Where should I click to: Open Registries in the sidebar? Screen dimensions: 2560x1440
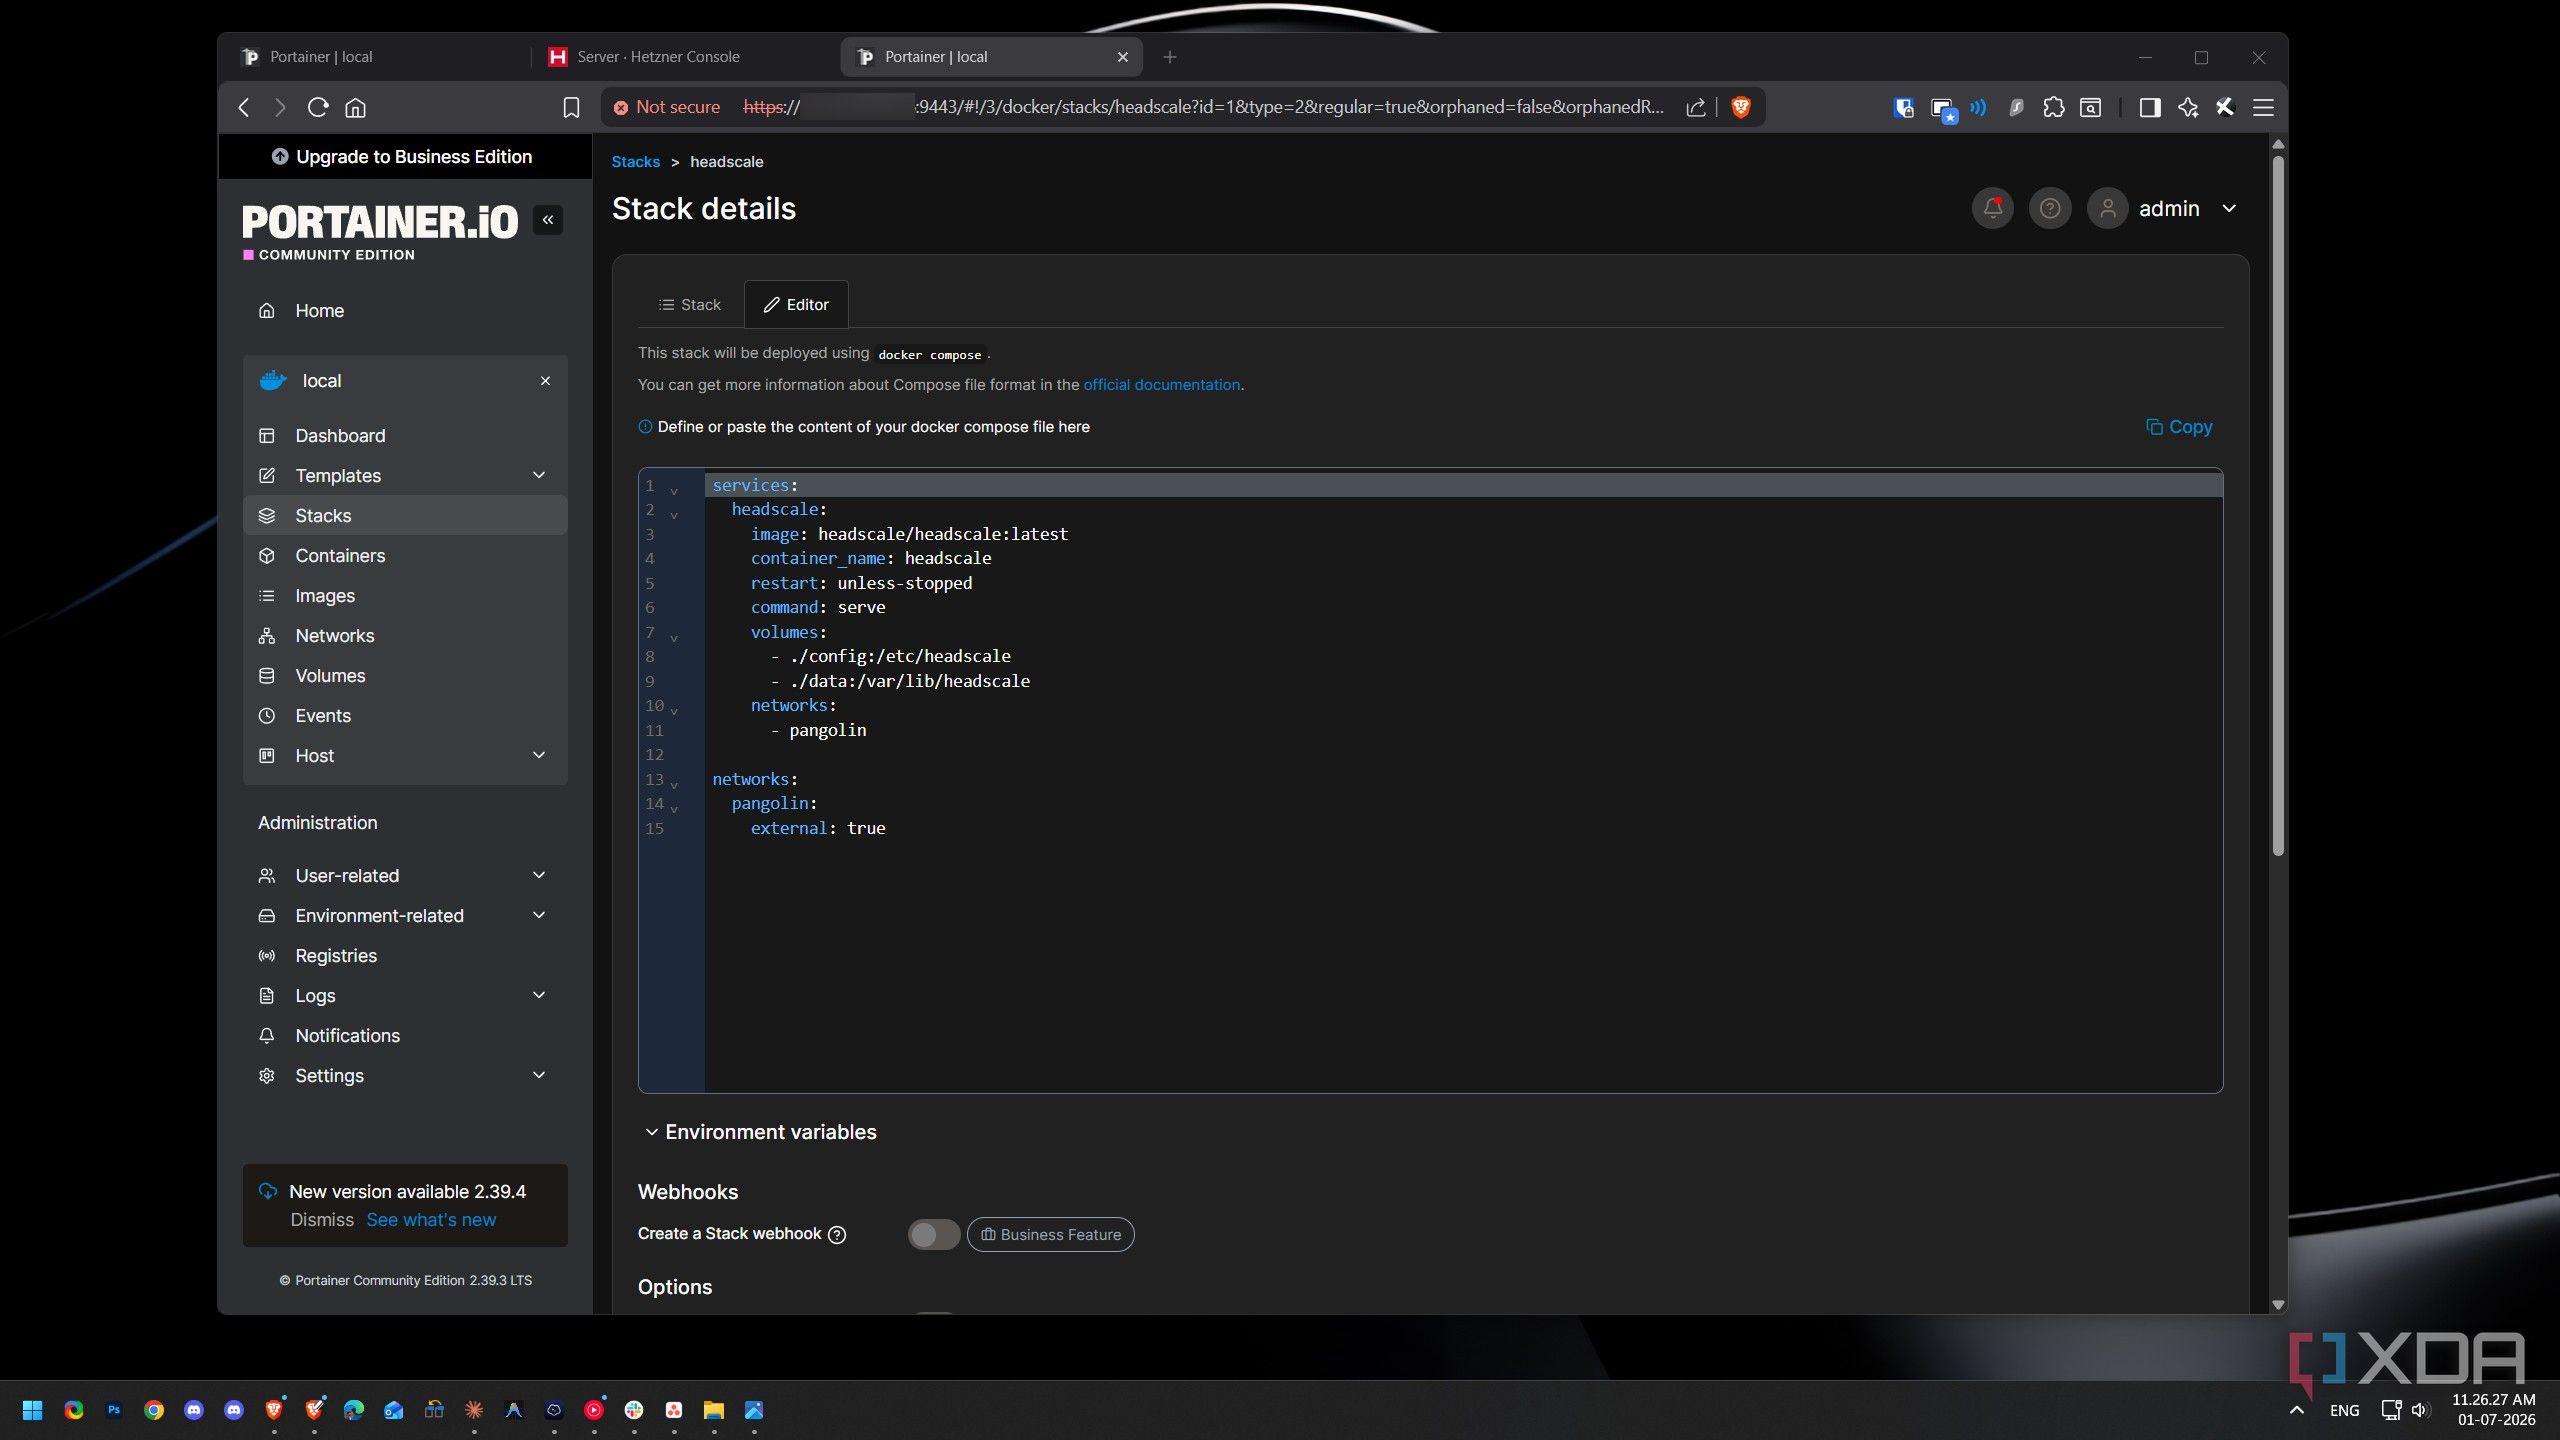[x=405, y=955]
